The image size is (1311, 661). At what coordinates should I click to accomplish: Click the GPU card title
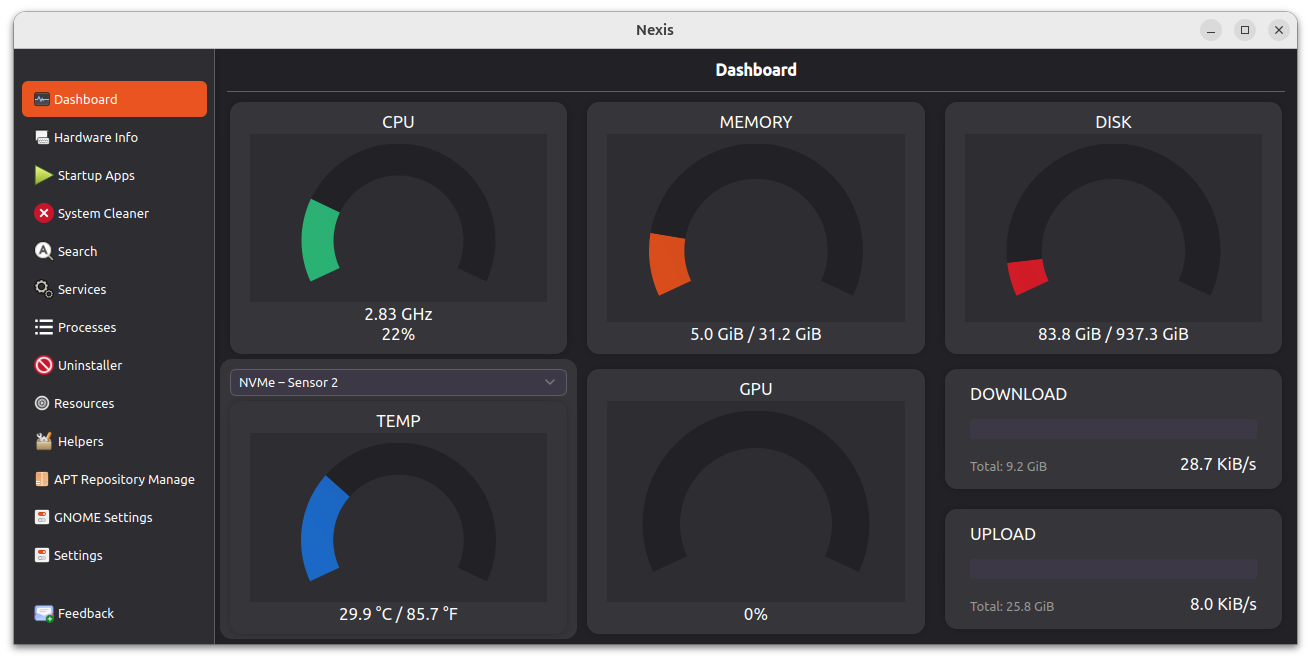click(x=756, y=389)
